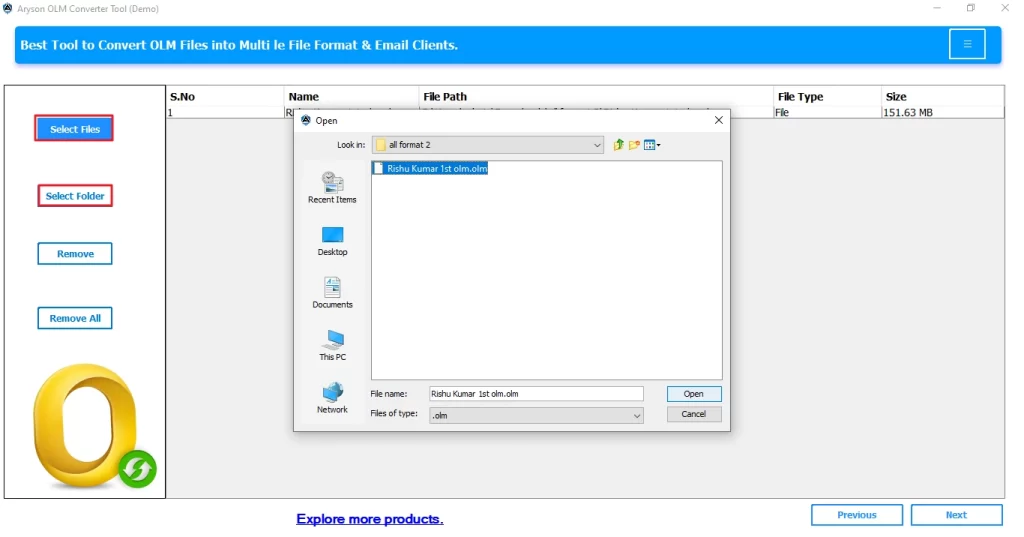Select the Rishu Kumar 1st olm.olm file

tap(430, 169)
